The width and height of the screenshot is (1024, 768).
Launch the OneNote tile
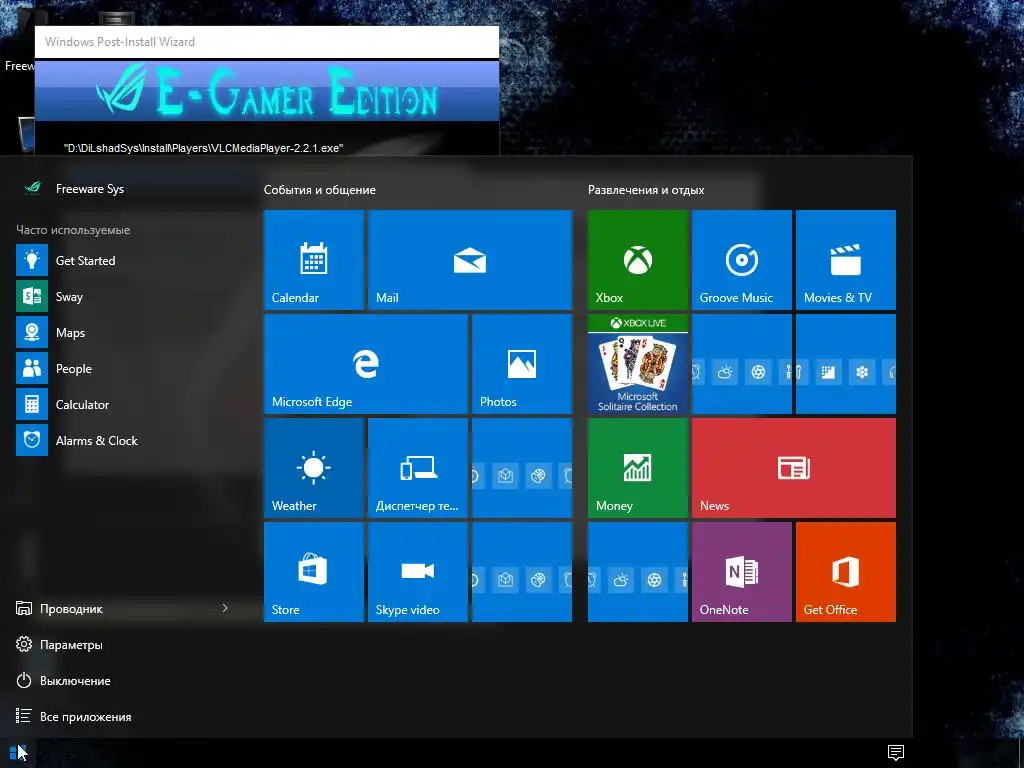[x=742, y=572]
